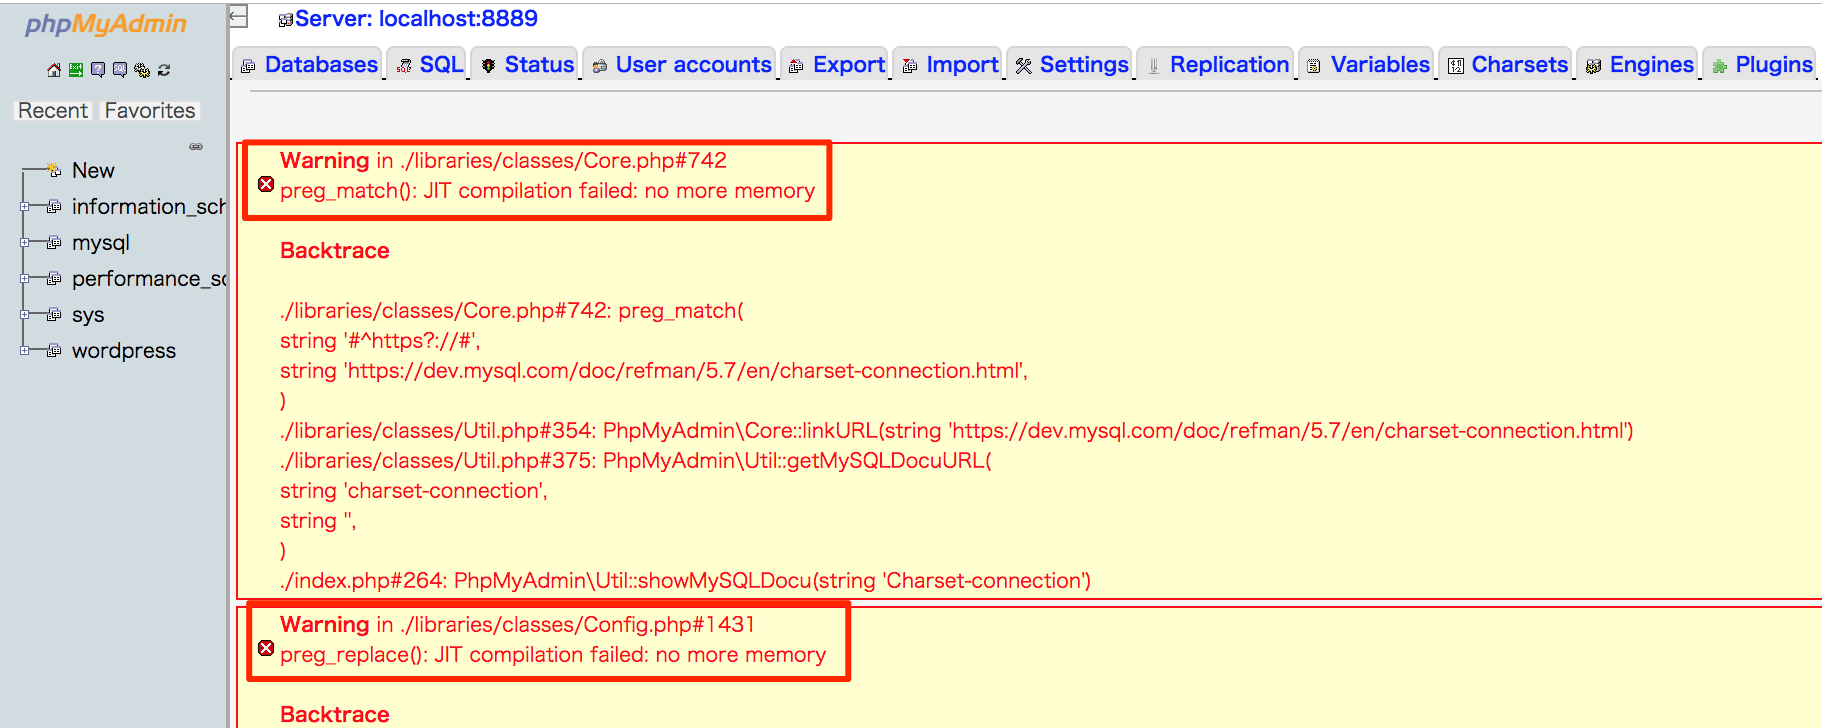The width and height of the screenshot is (1822, 728).
Task: Click the Home icon in the sidebar
Action: pos(54,70)
